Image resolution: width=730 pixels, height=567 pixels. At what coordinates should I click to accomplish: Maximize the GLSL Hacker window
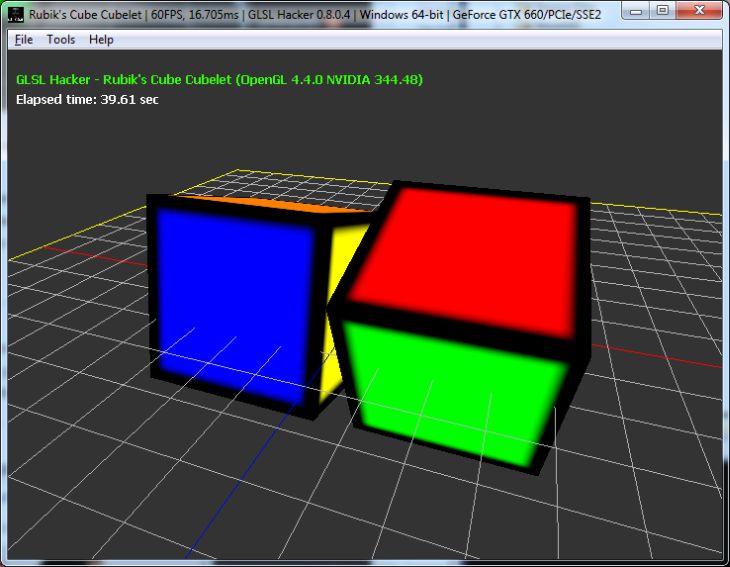663,10
